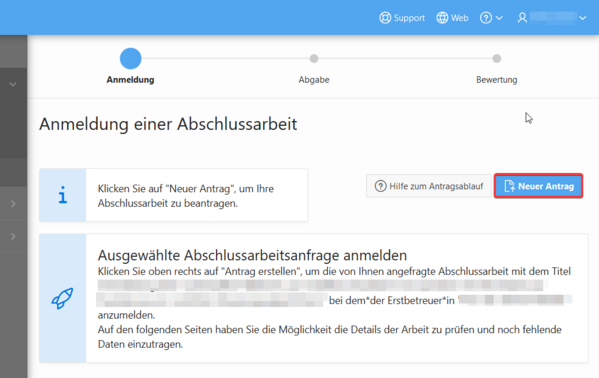Expand the user account dropdown chevron
Screen dimensions: 599x378
click(x=582, y=18)
